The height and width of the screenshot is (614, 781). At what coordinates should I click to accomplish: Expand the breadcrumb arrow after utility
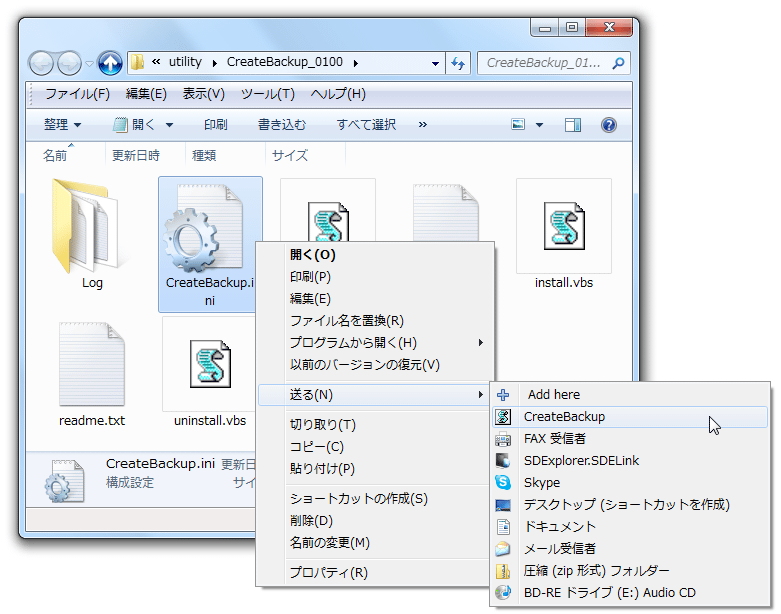point(215,63)
